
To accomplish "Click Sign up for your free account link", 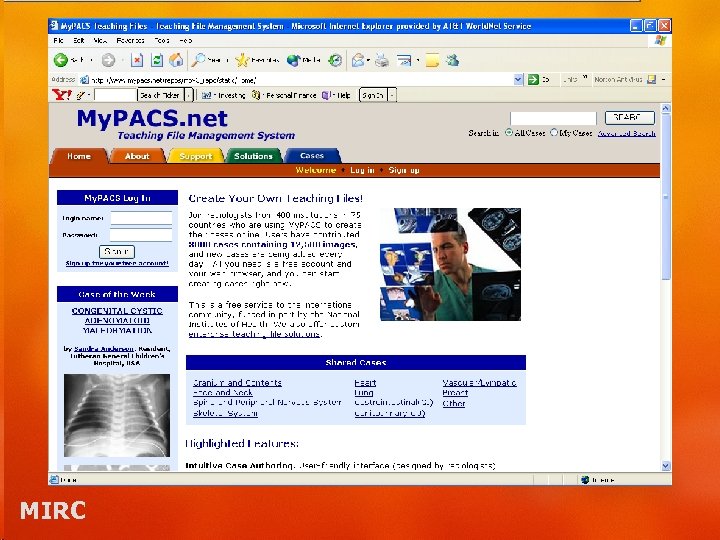I will click(117, 263).
